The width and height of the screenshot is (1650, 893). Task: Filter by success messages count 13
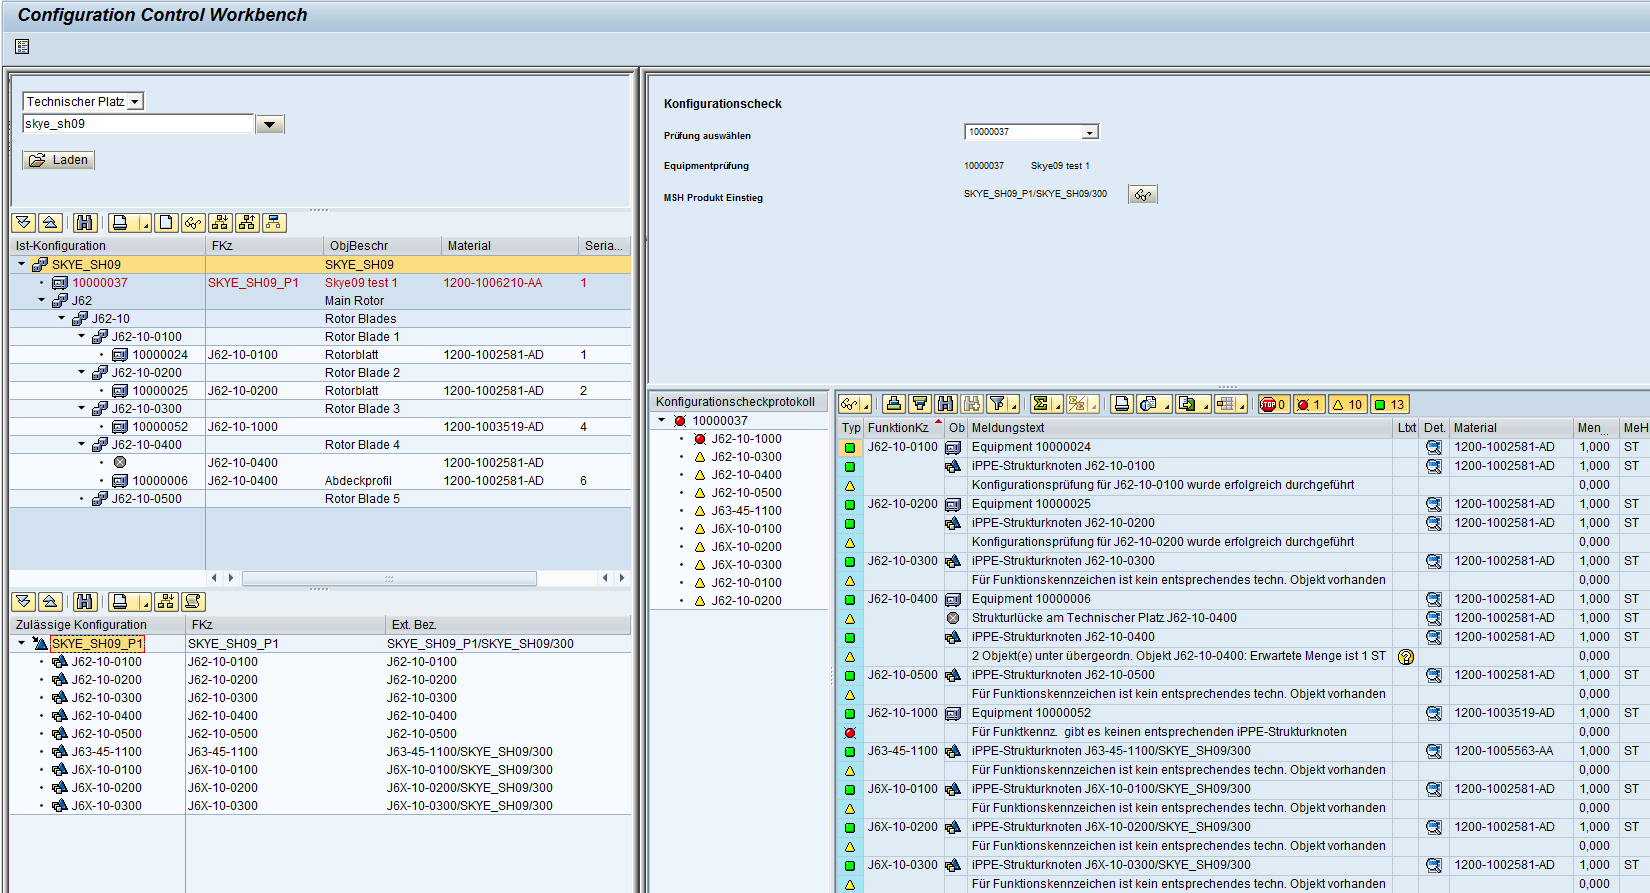(1390, 405)
